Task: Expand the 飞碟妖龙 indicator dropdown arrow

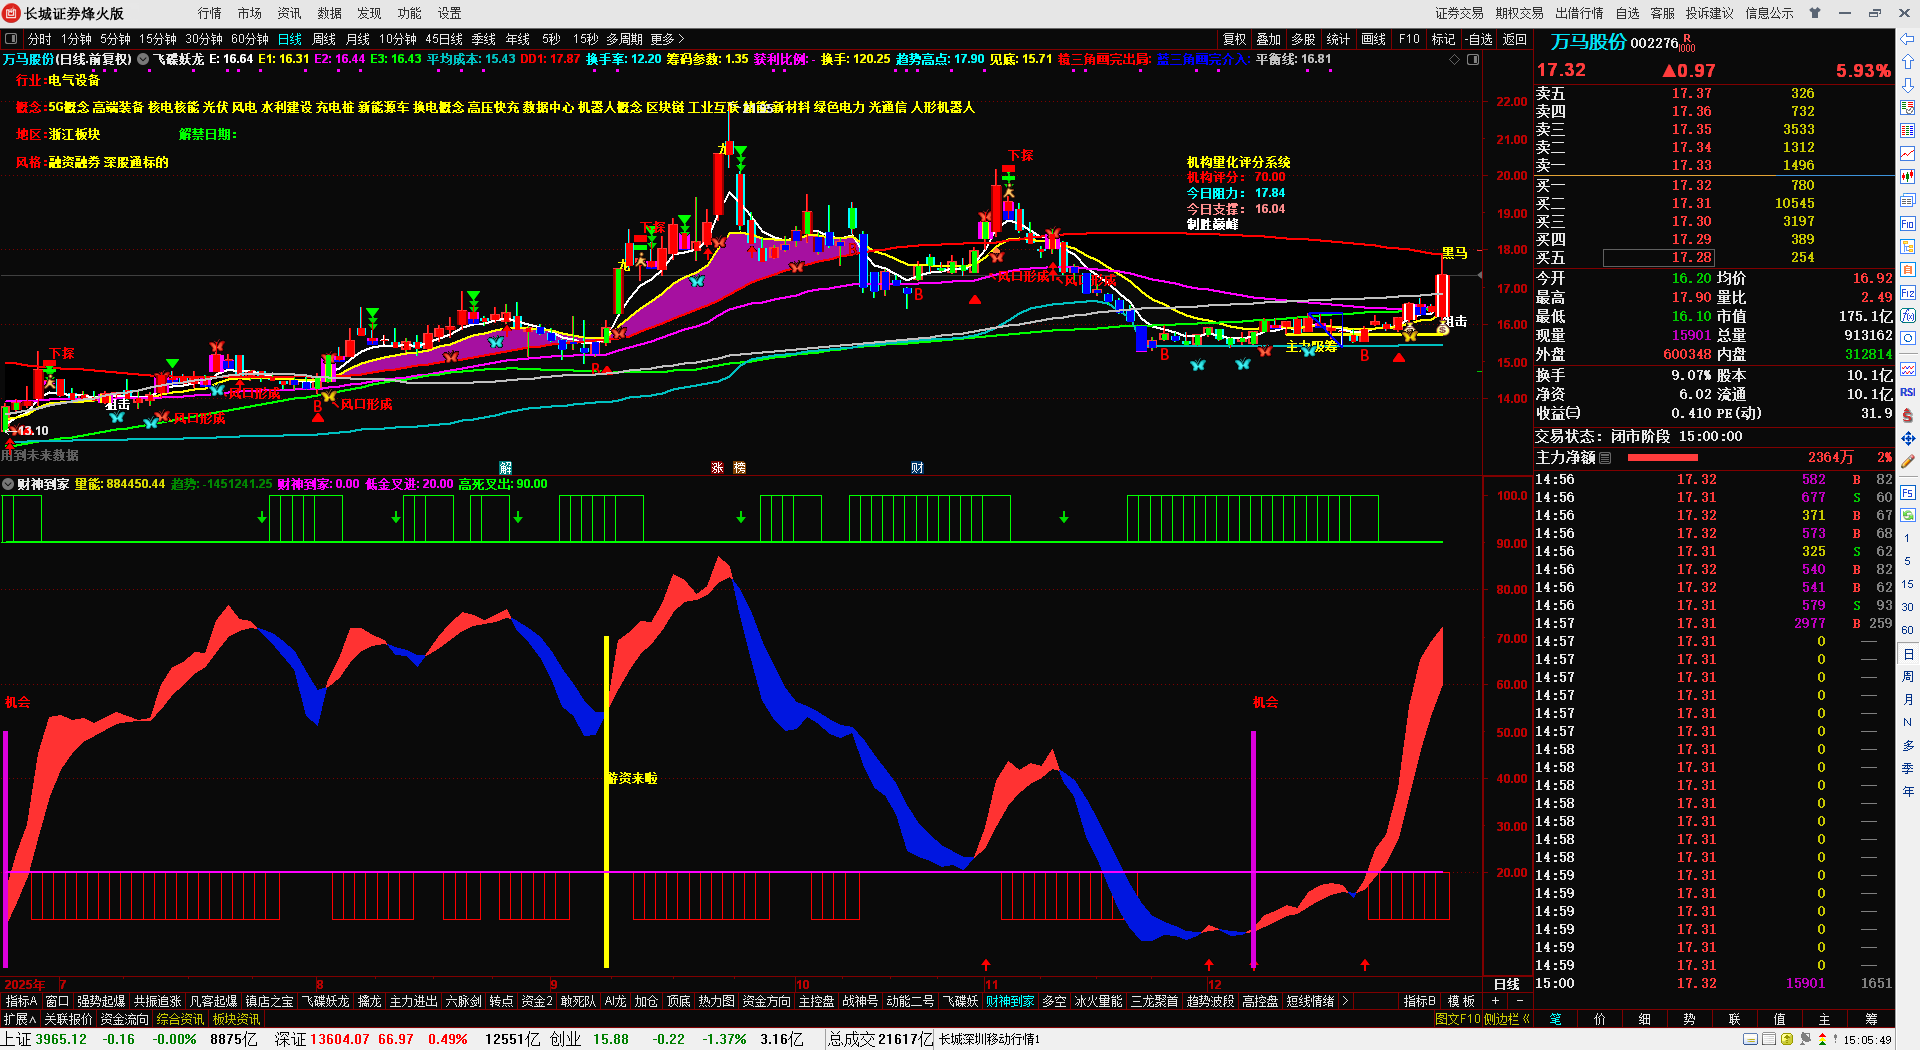Action: click(143, 60)
